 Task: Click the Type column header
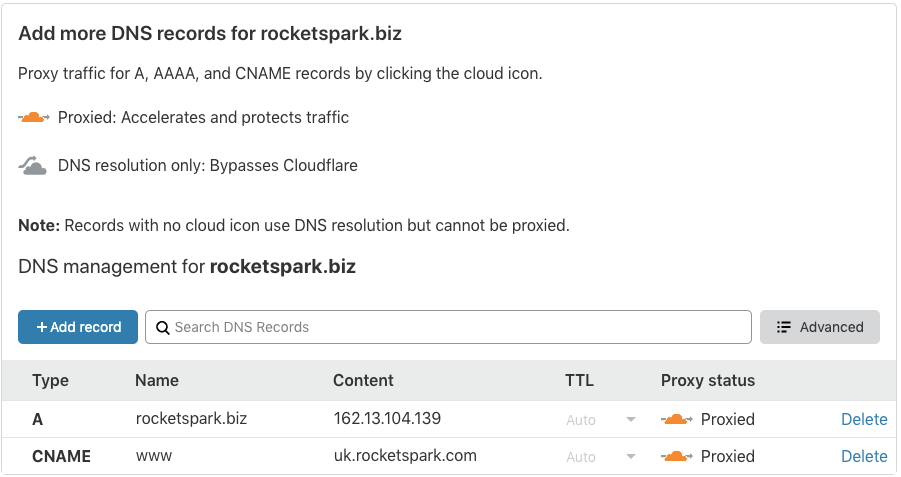pos(51,380)
